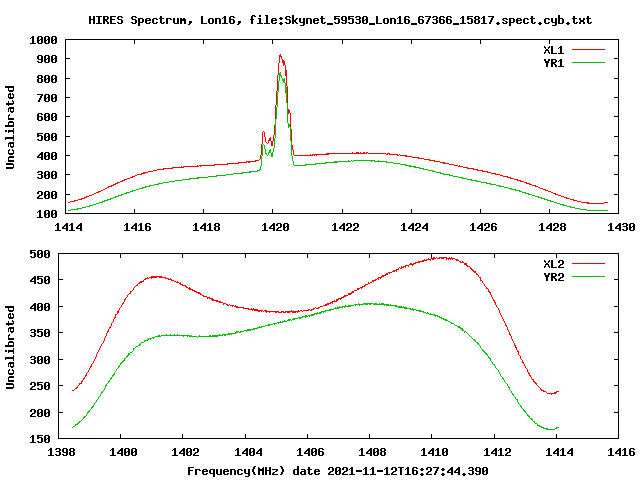Click the bottom plot 400 y-axis tick label
Screen dimensions: 640x480
40,307
